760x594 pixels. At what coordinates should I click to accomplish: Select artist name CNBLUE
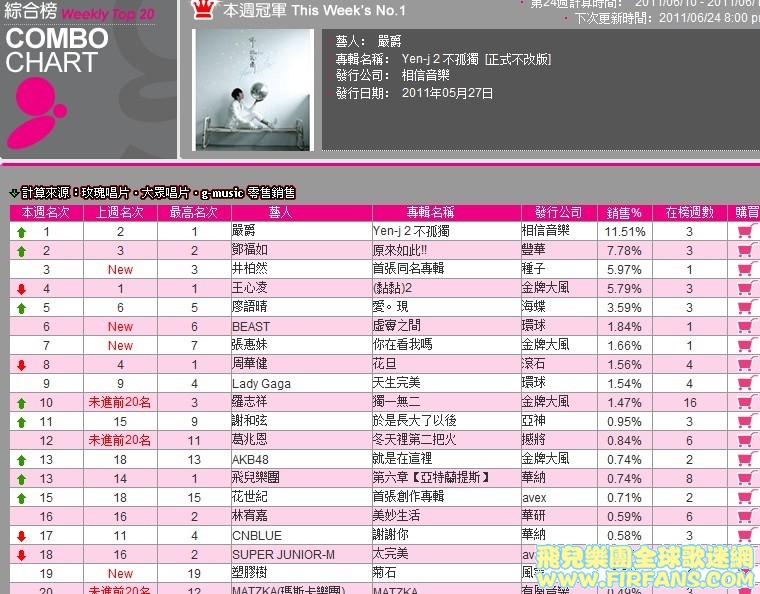pyautogui.click(x=257, y=535)
